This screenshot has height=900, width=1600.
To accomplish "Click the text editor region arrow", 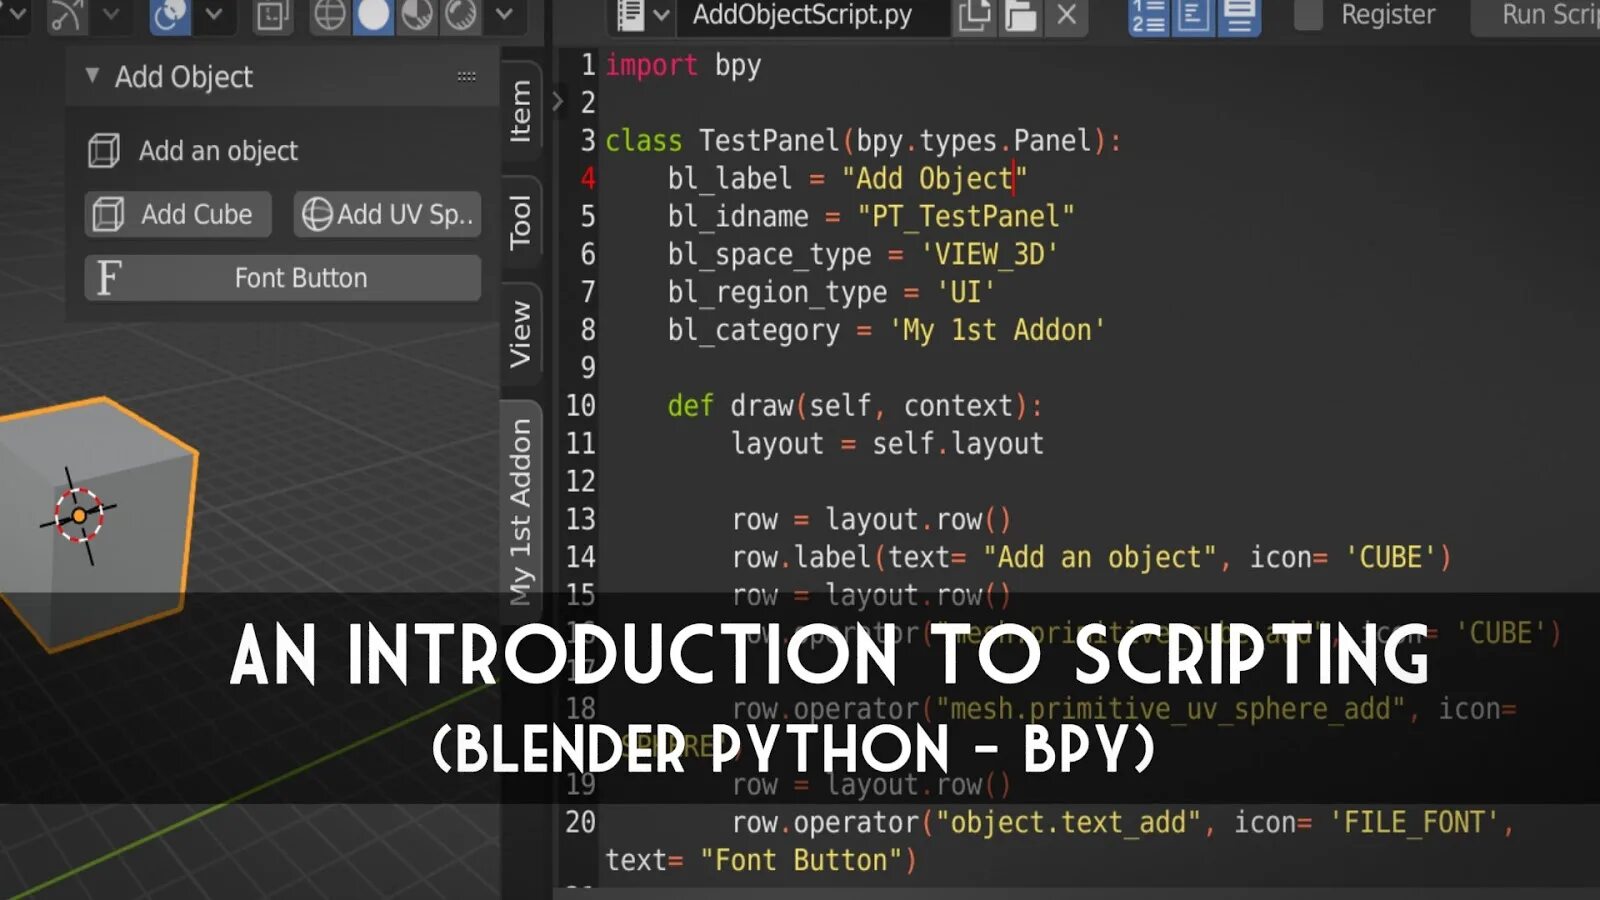I will 558,101.
